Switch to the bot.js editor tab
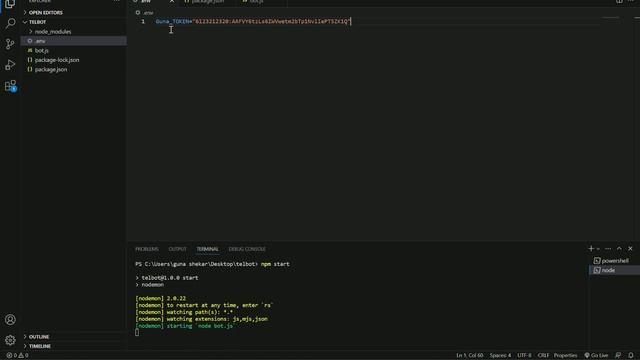 tap(256, 2)
